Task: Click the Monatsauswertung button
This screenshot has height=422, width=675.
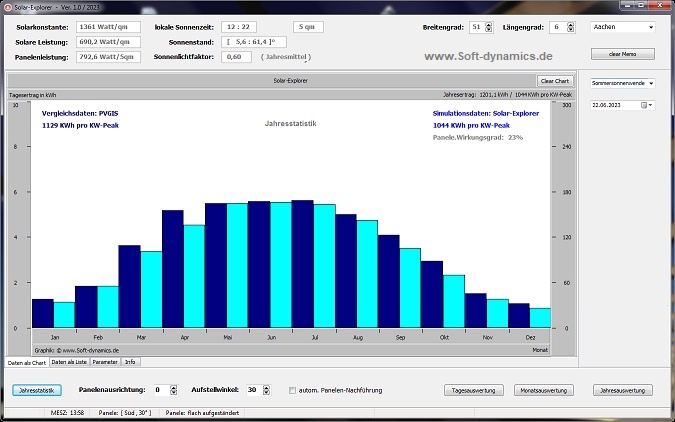Action: click(x=543, y=390)
